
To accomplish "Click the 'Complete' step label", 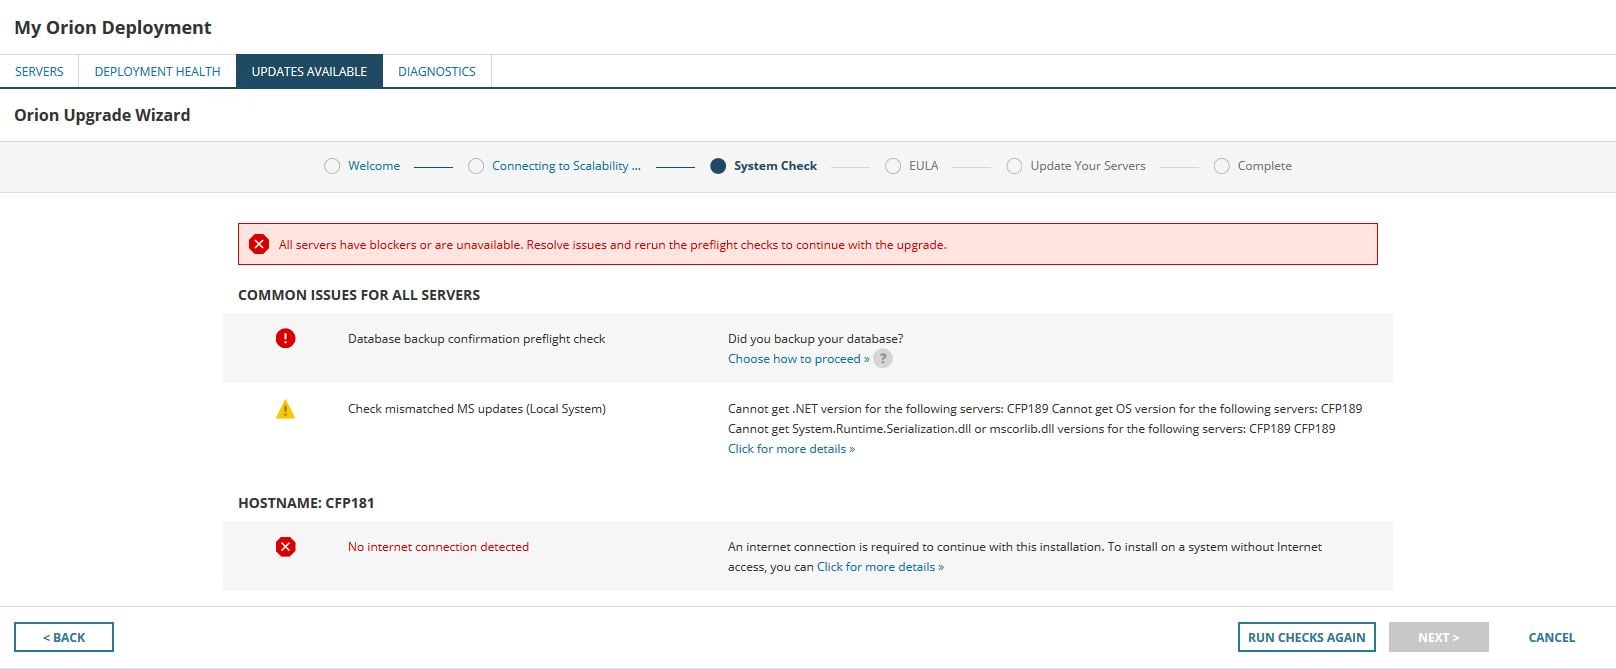I will pyautogui.click(x=1264, y=166).
